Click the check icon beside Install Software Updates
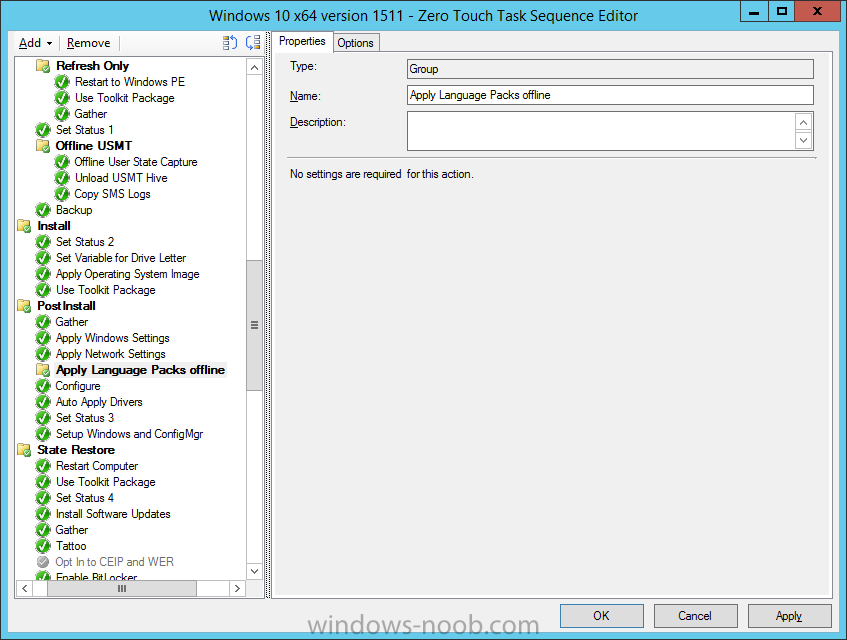847x640 pixels. coord(43,514)
